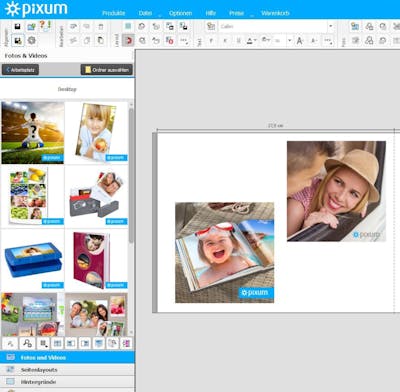
Task: Open the settings gear in toolbar
Action: pos(32,41)
